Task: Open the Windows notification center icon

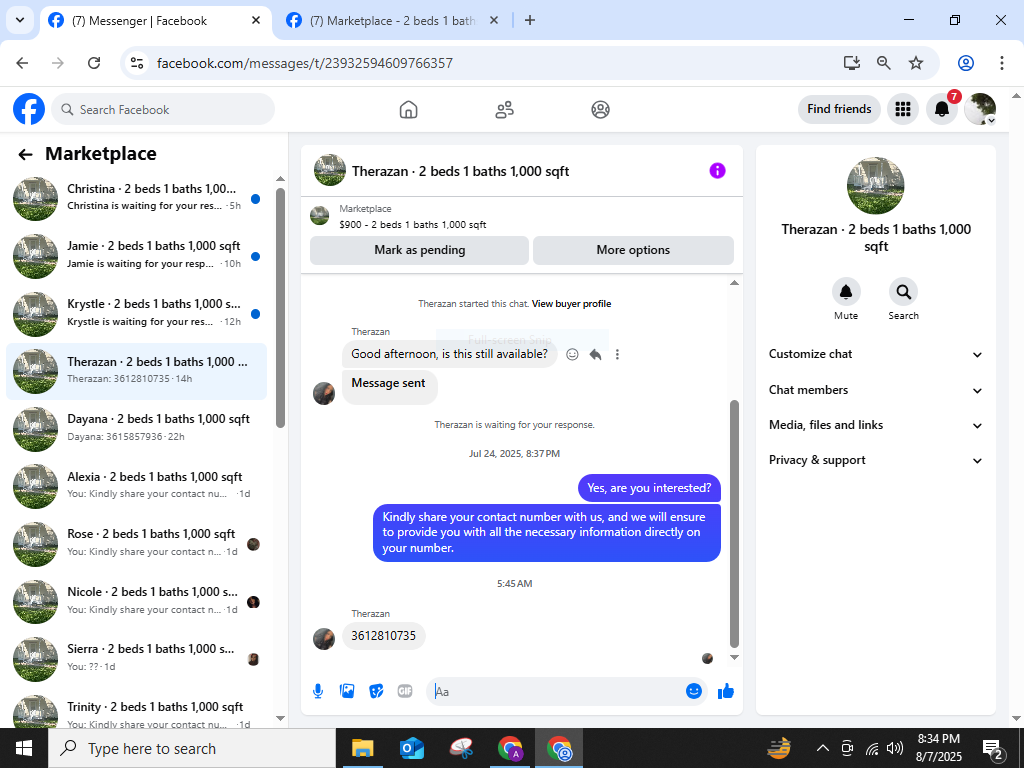Action: coord(993,749)
